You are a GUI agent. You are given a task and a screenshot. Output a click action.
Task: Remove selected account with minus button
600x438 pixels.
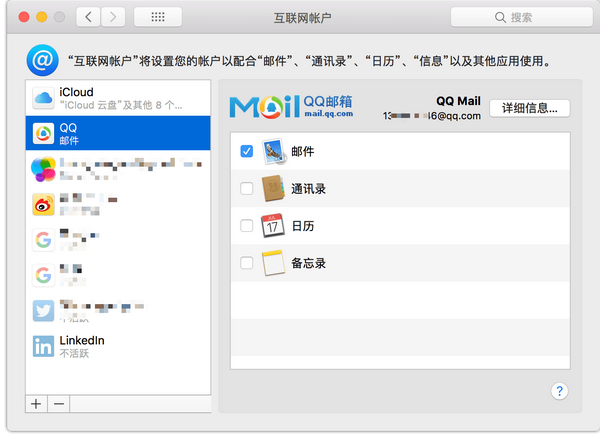[59, 404]
